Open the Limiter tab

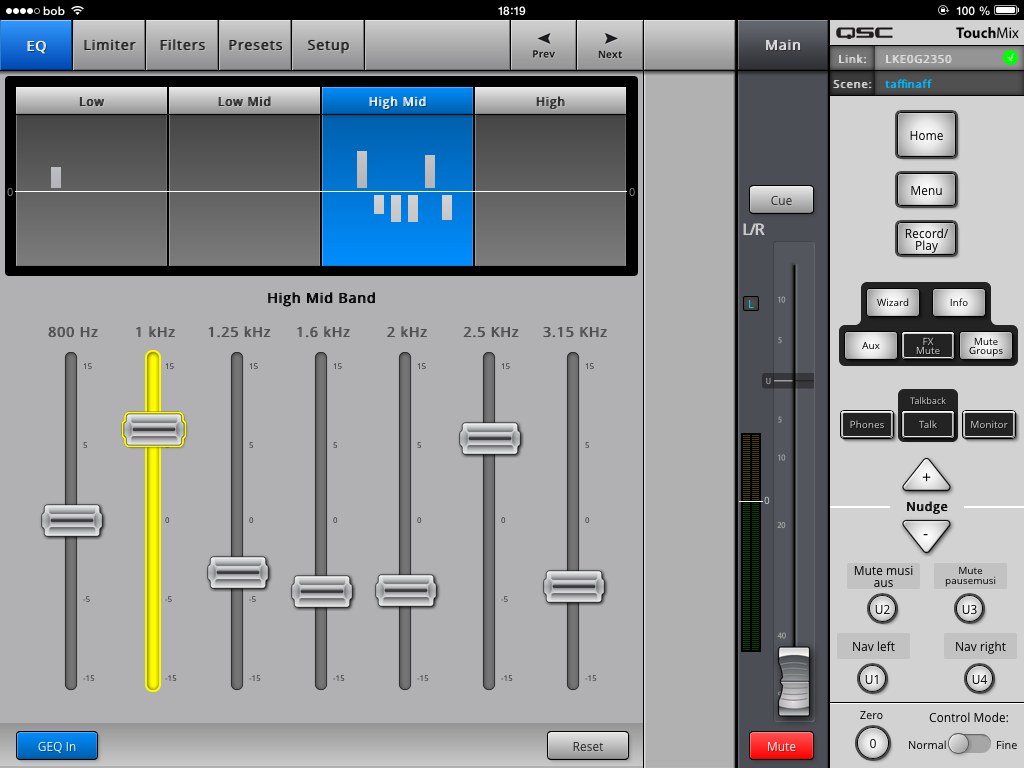109,45
